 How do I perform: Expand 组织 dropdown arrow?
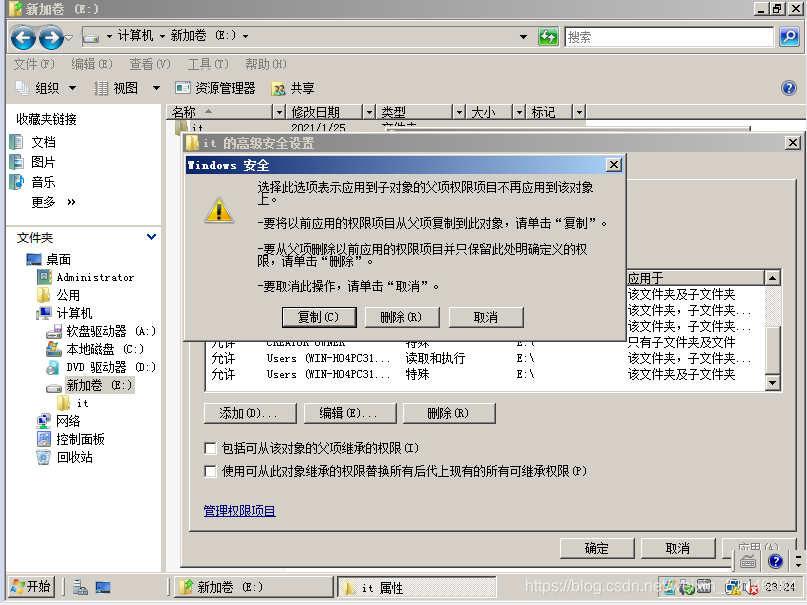coord(73,88)
